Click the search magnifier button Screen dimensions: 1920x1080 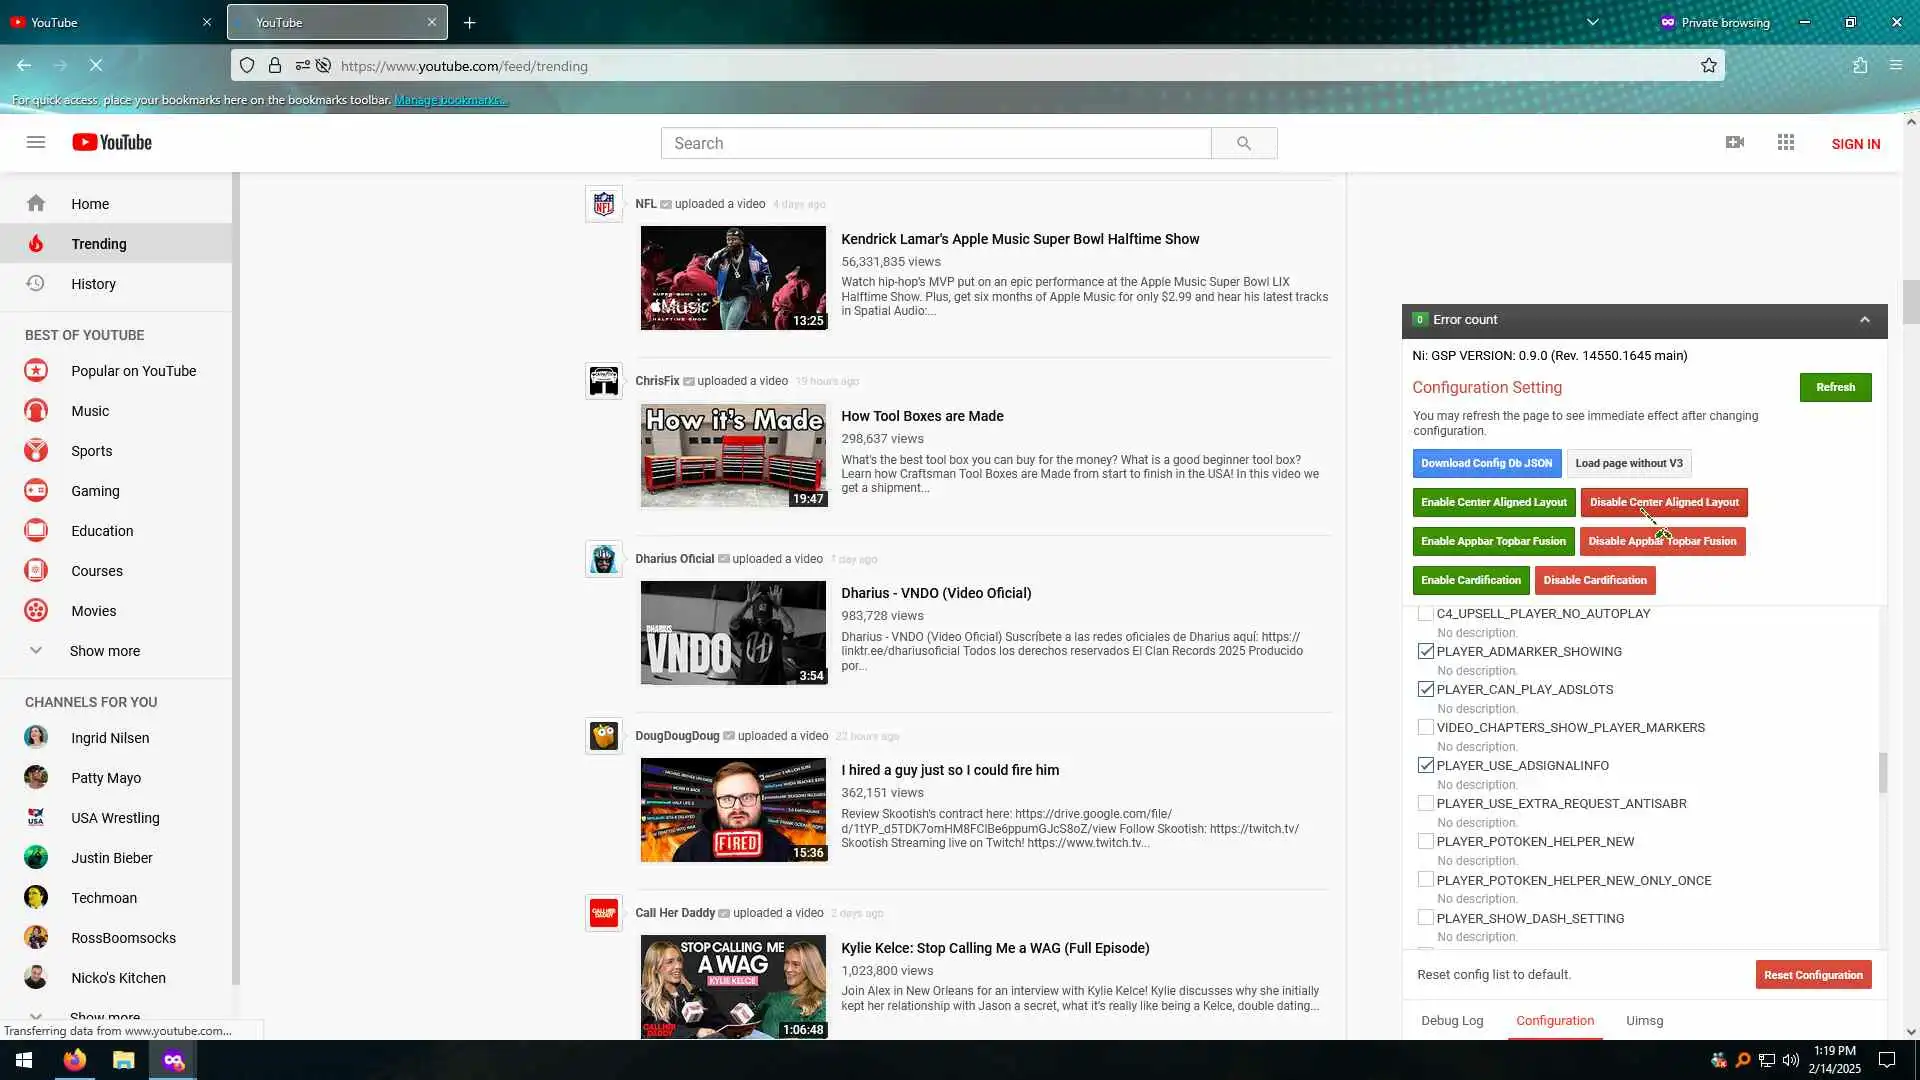pos(1243,143)
